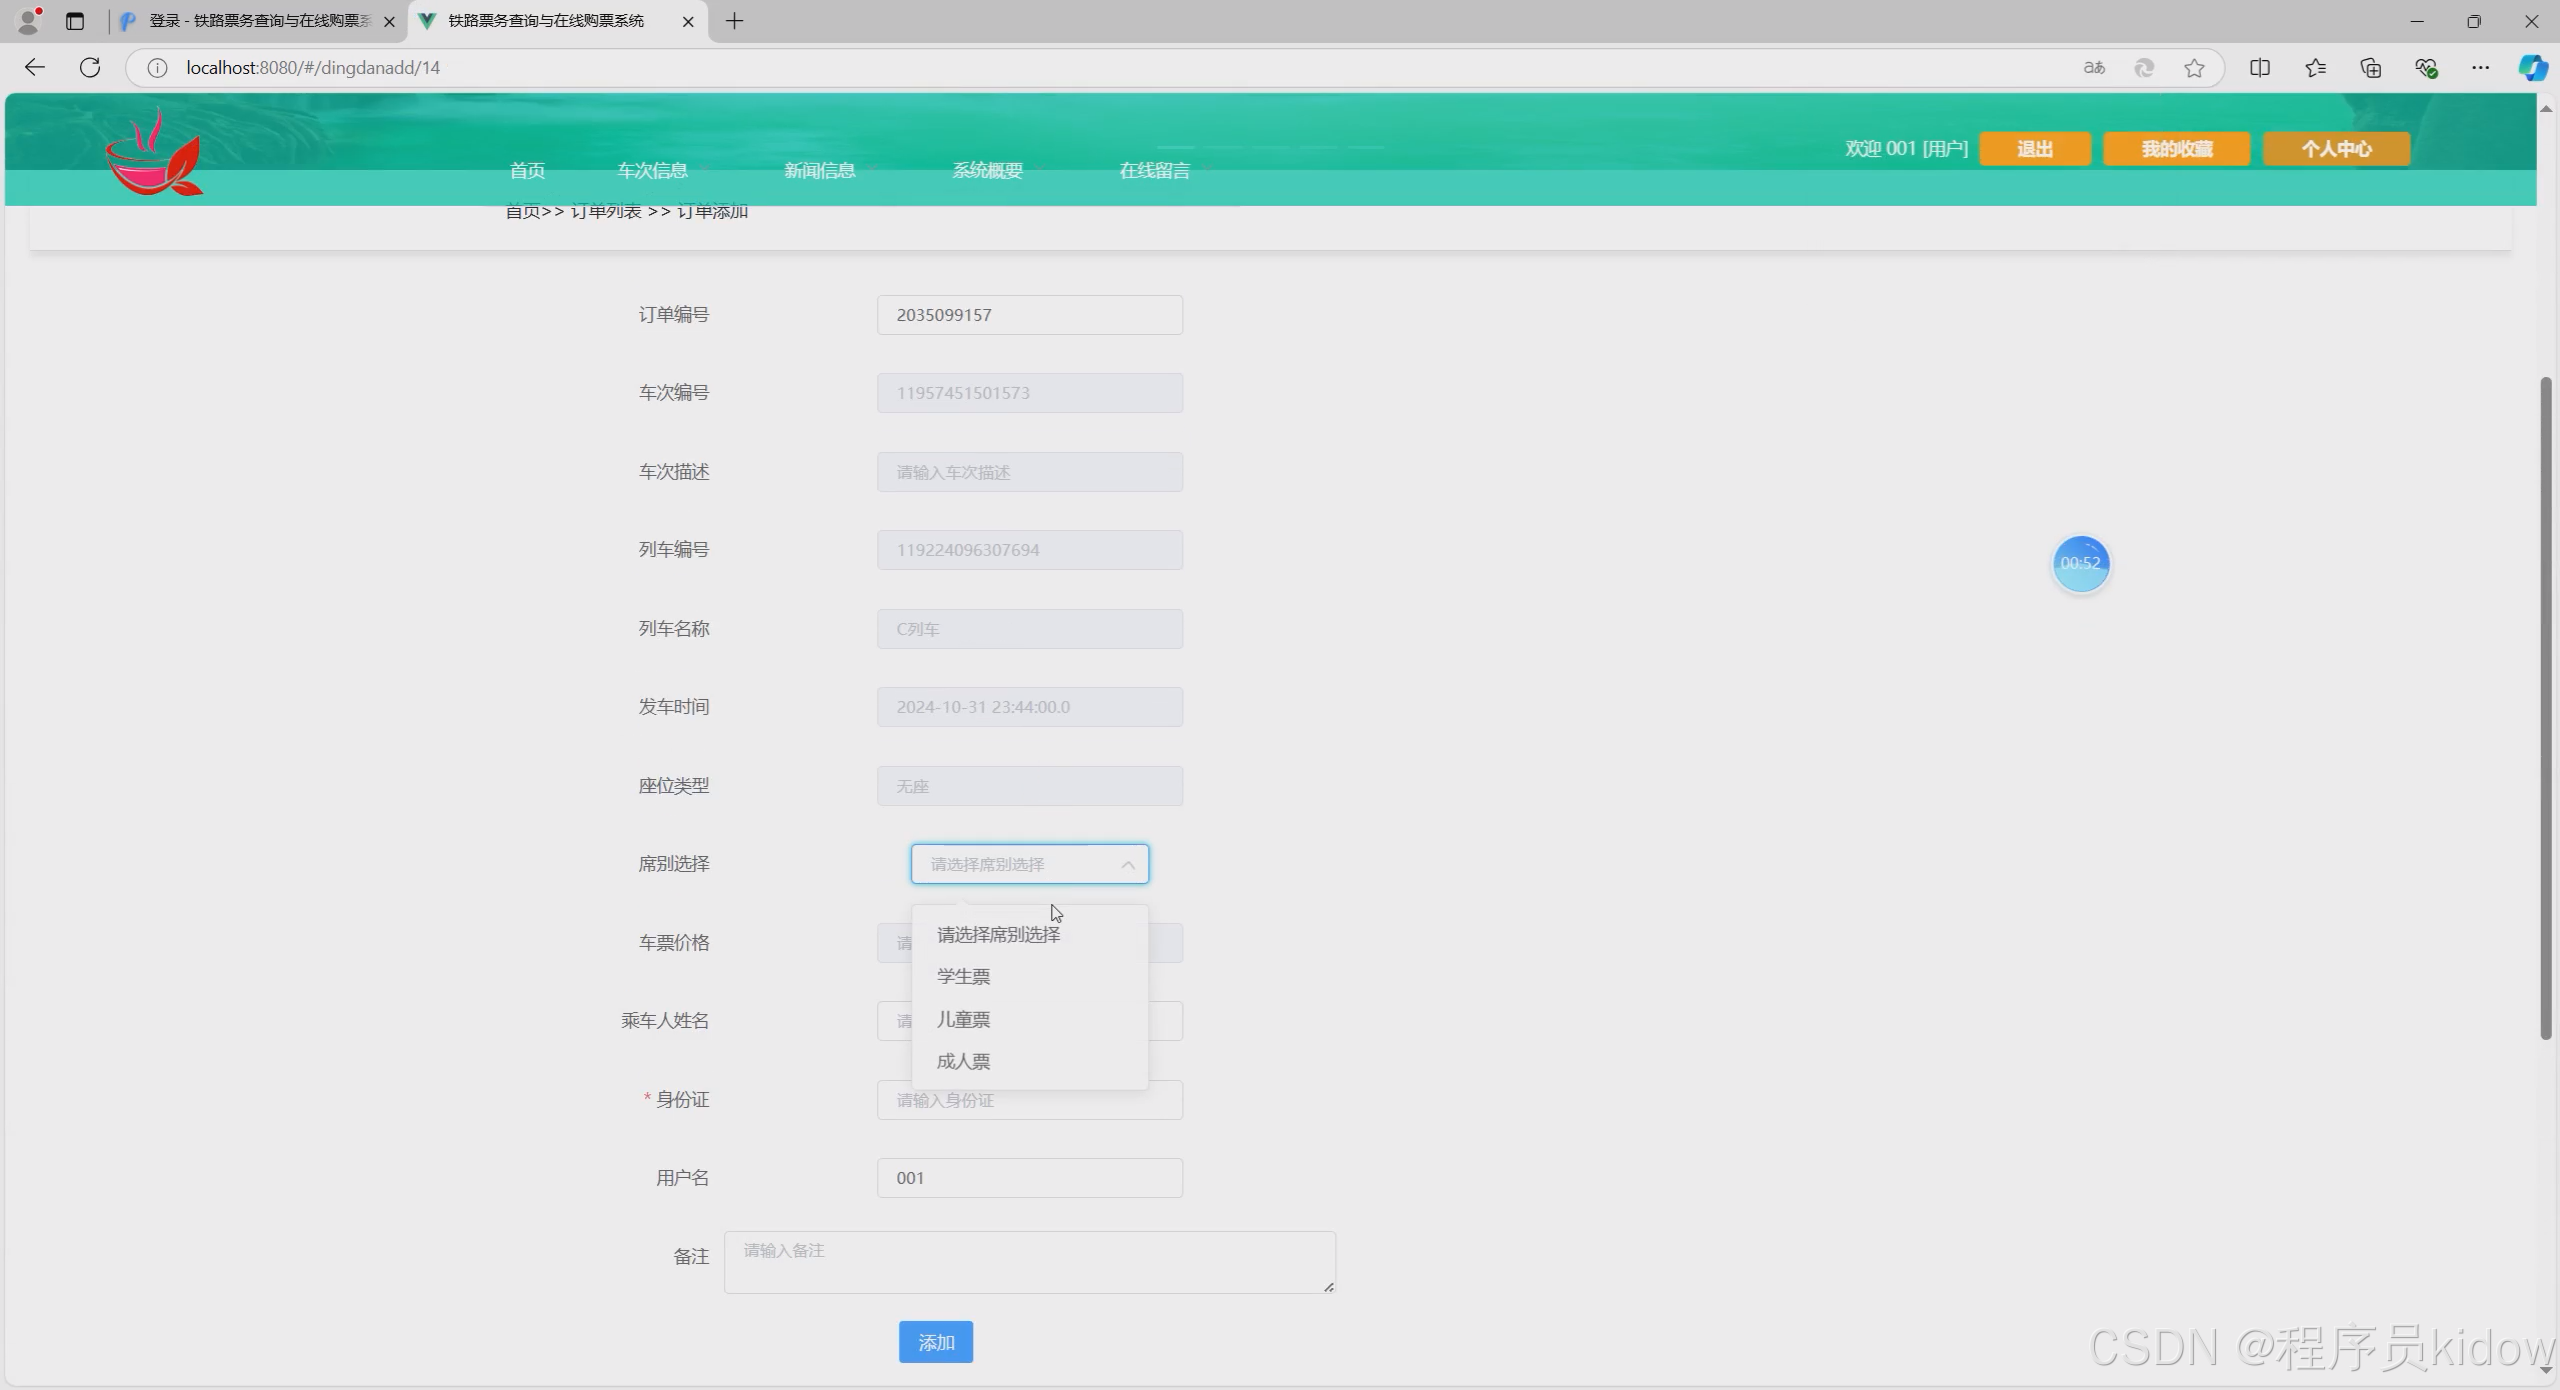Click the 车次描述 field

pos(1030,472)
